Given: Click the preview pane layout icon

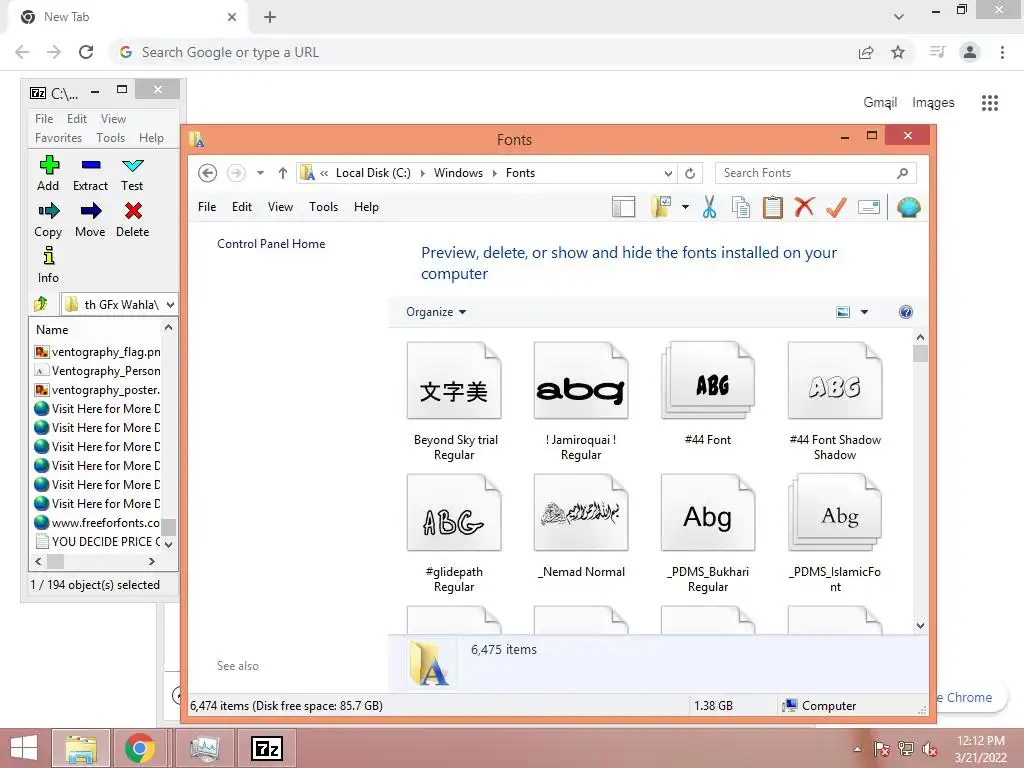Looking at the screenshot, I should (623, 207).
